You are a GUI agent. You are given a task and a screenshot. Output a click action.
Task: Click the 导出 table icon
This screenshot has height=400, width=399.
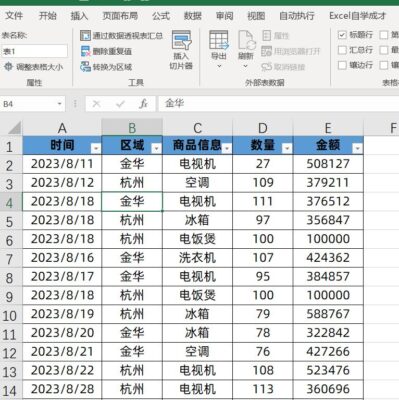point(219,40)
